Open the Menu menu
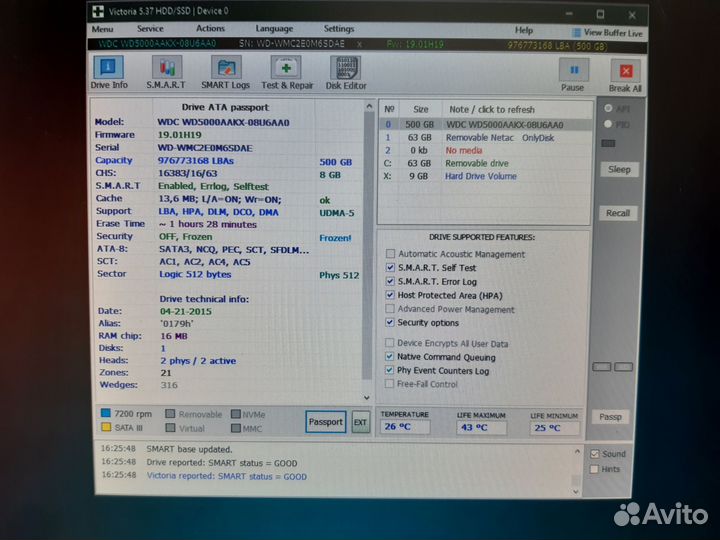The width and height of the screenshot is (720, 540). coord(102,29)
